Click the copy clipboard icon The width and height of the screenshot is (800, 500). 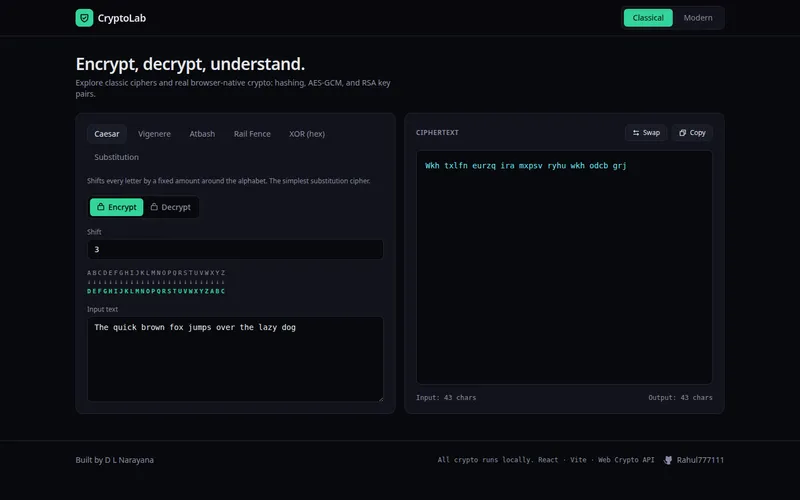click(x=682, y=133)
